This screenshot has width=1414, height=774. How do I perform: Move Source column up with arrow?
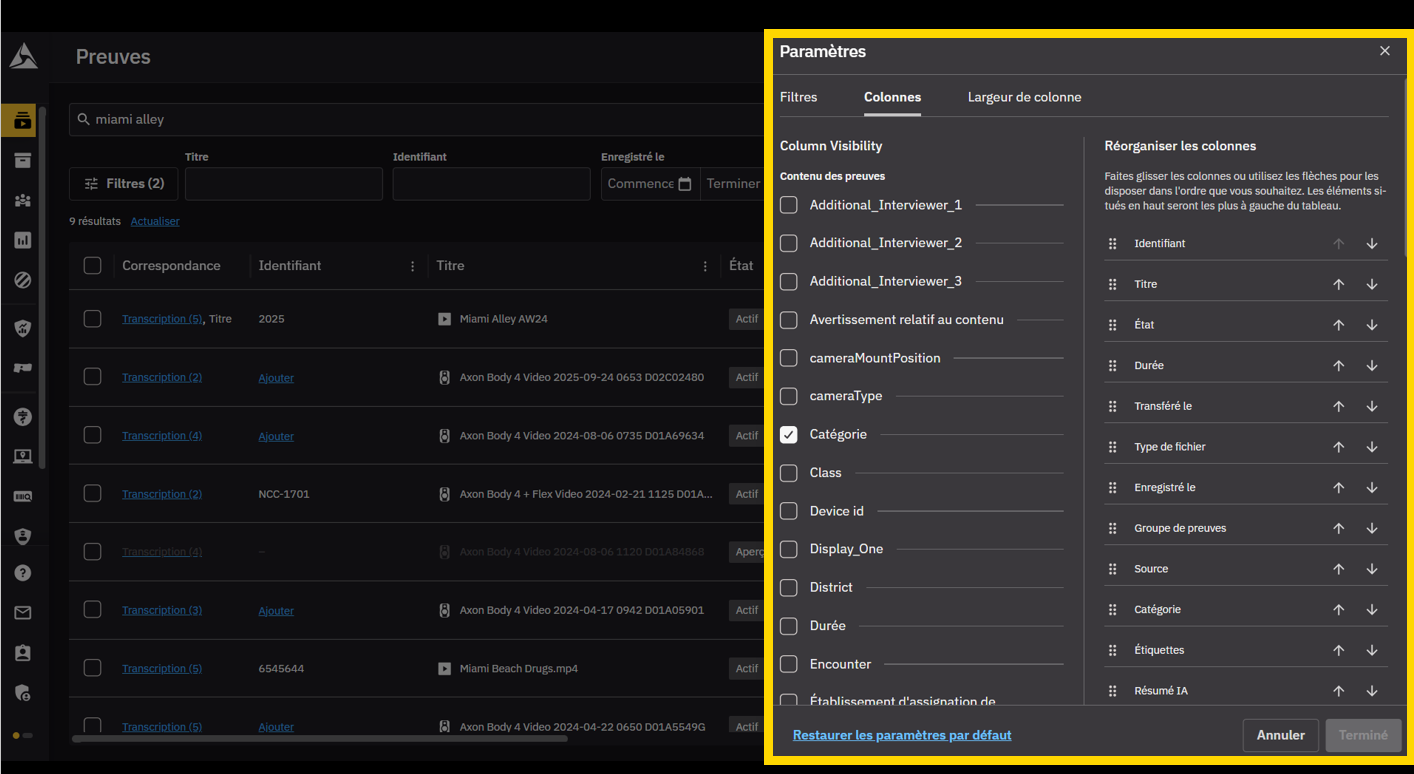point(1338,569)
